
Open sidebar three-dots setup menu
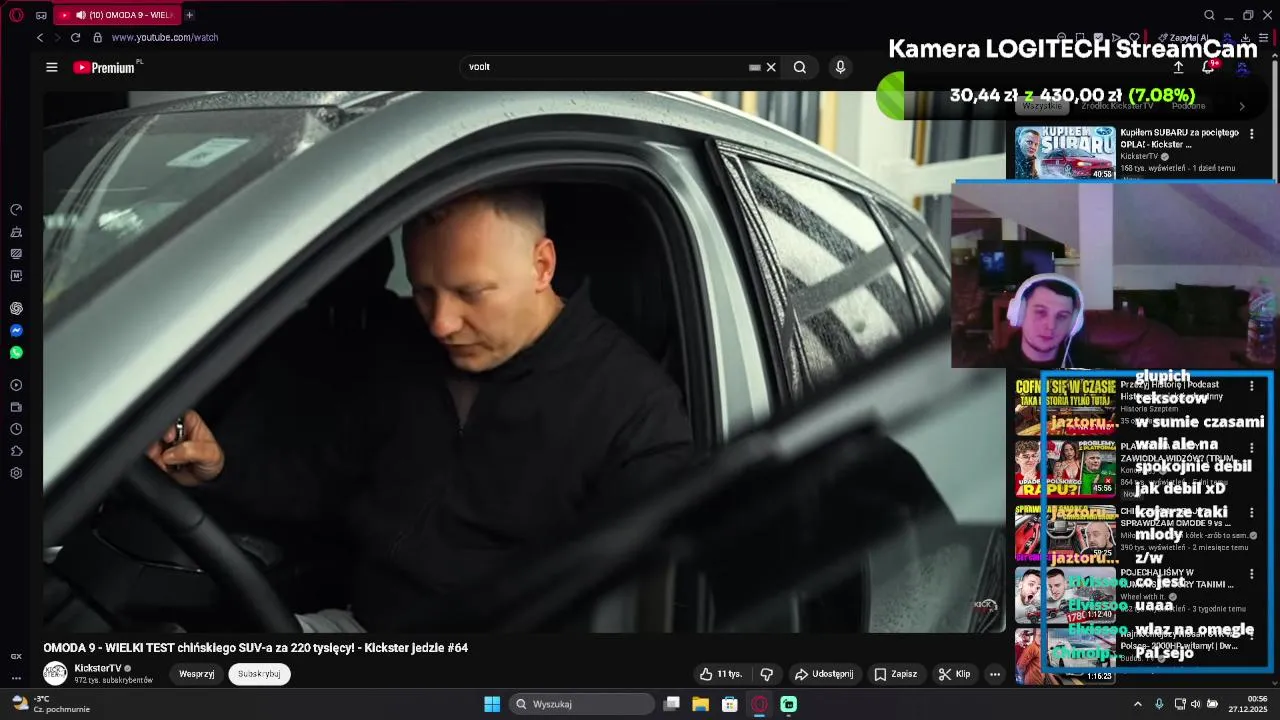pos(16,678)
